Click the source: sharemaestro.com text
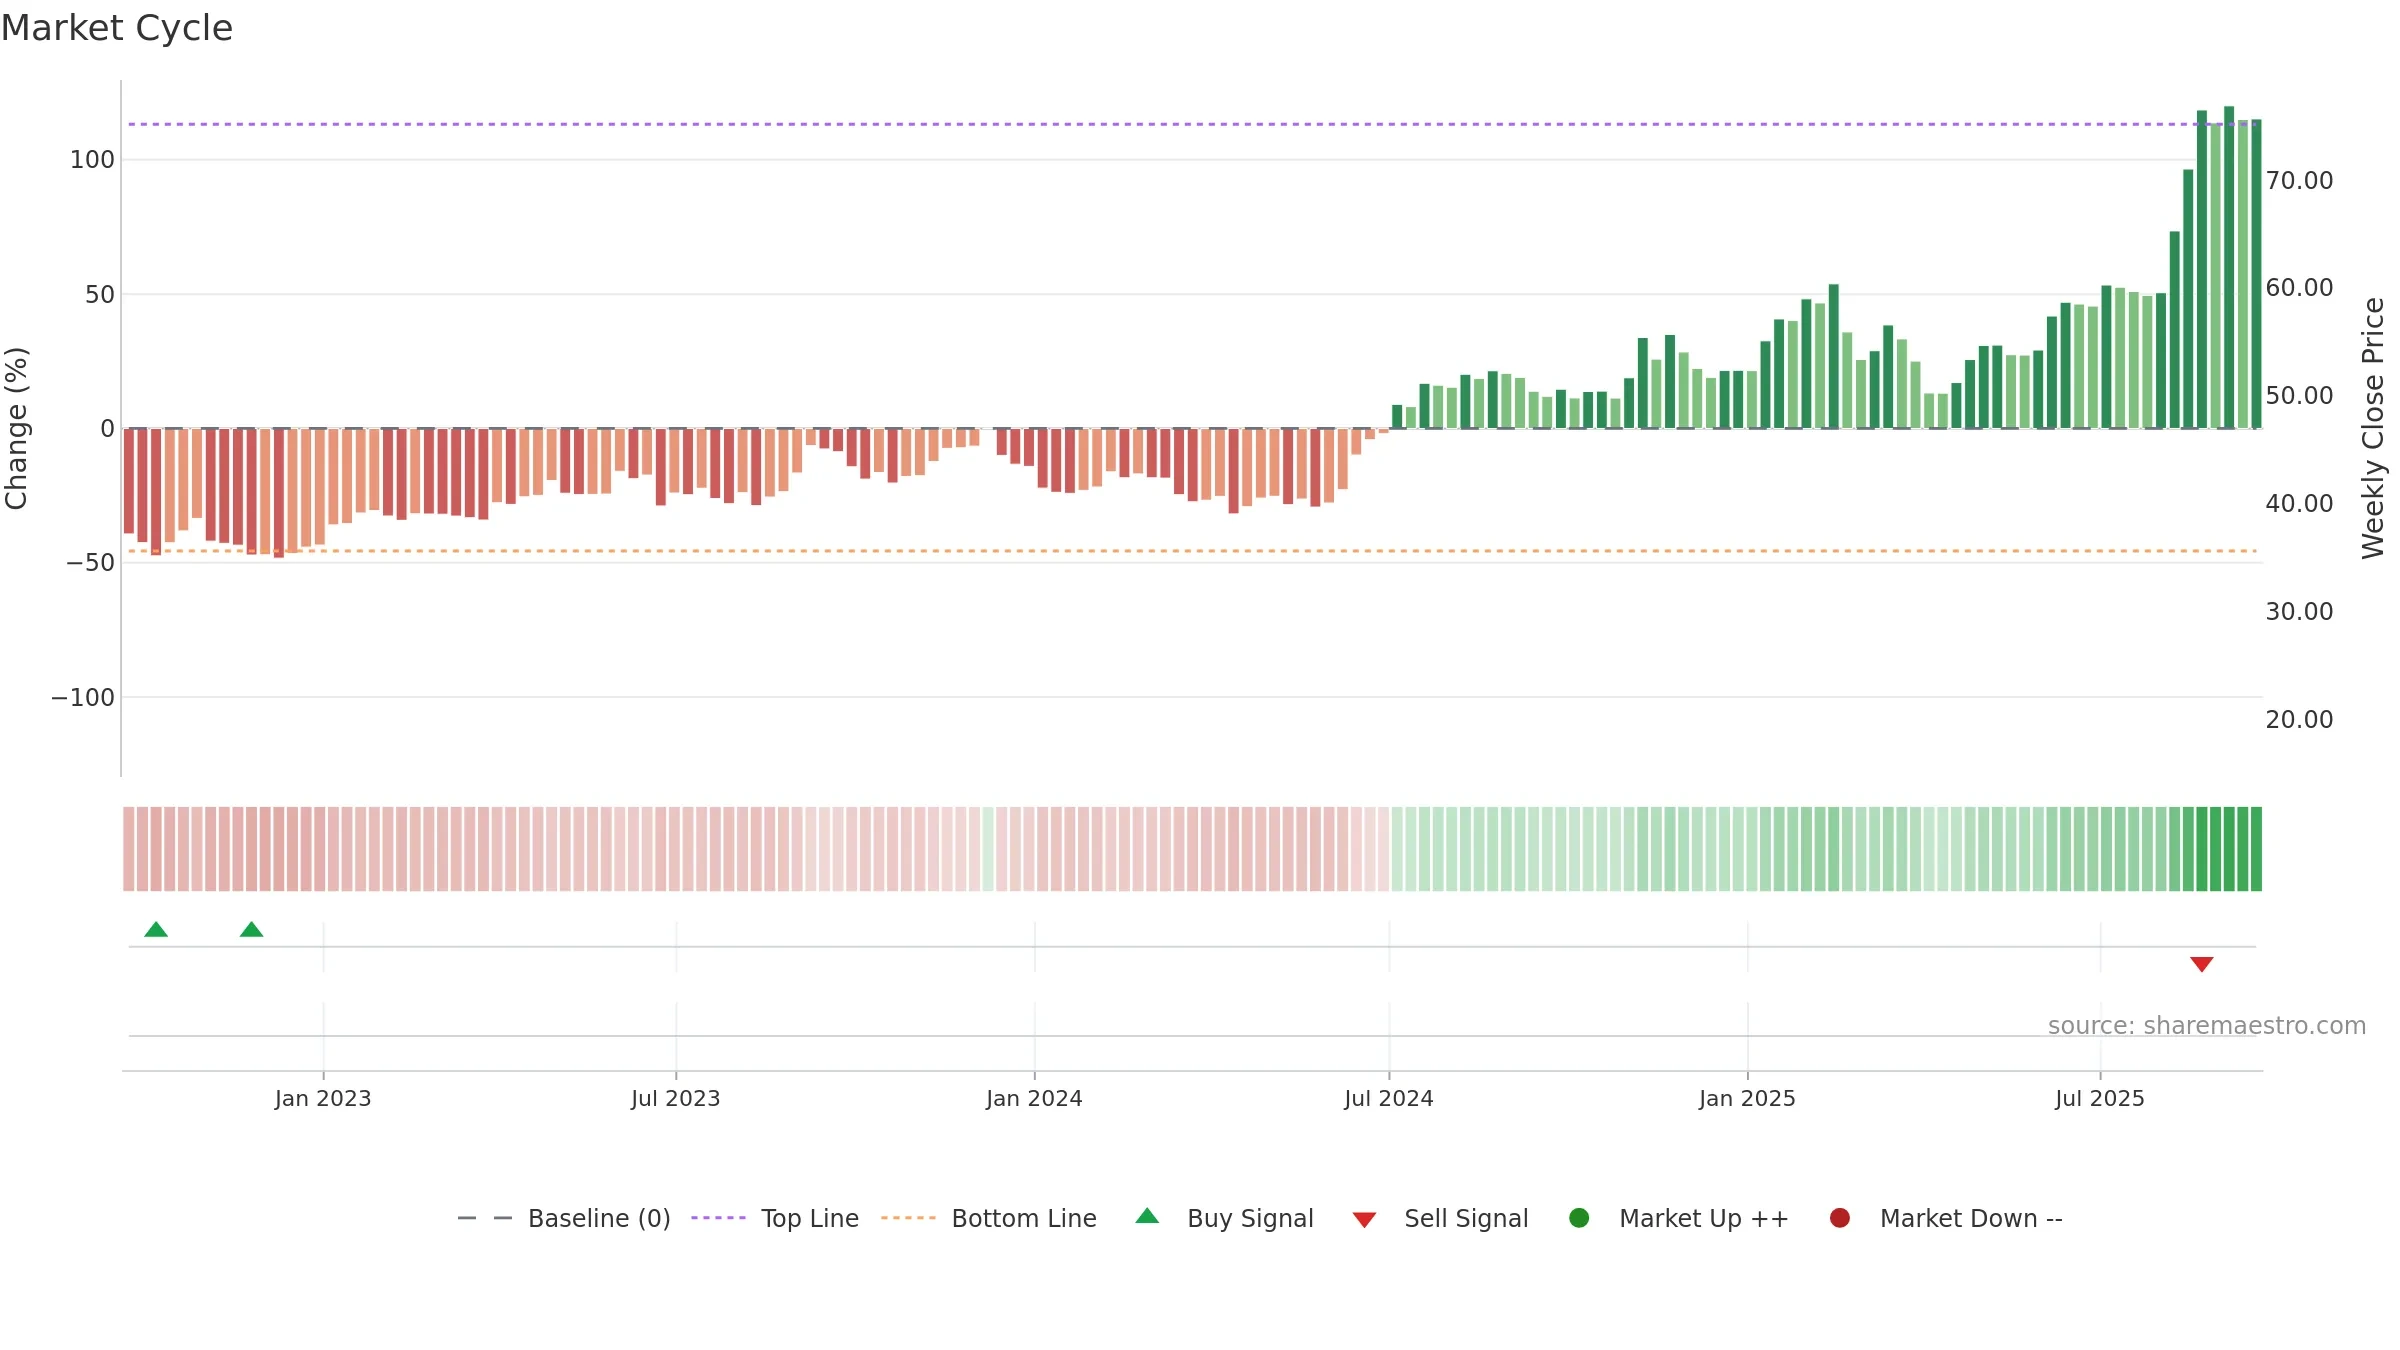 (2207, 1026)
